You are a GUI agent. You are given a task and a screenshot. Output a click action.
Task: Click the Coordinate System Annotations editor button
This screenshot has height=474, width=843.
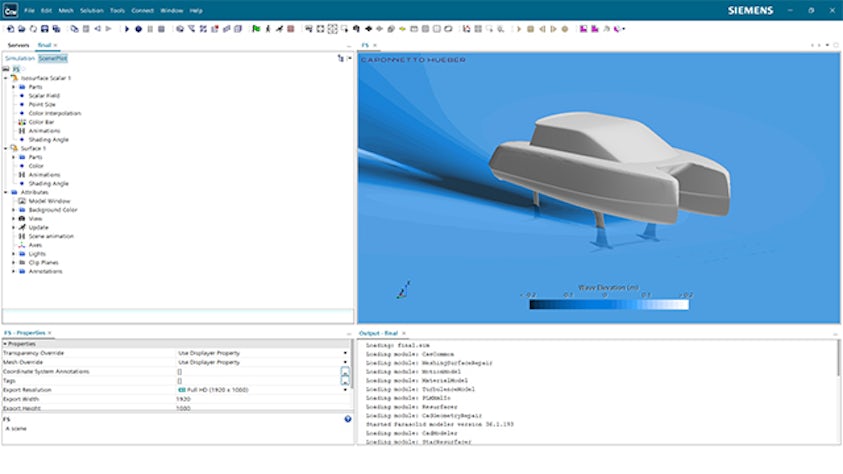click(345, 372)
